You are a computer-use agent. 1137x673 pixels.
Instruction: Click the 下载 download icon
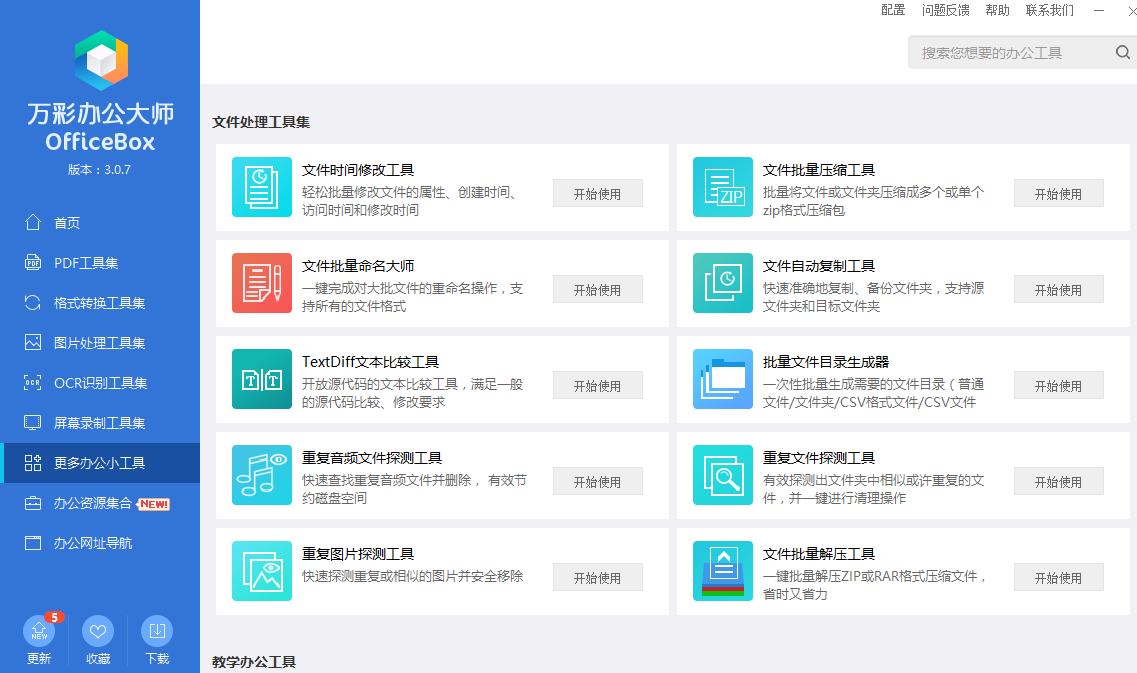tap(157, 631)
